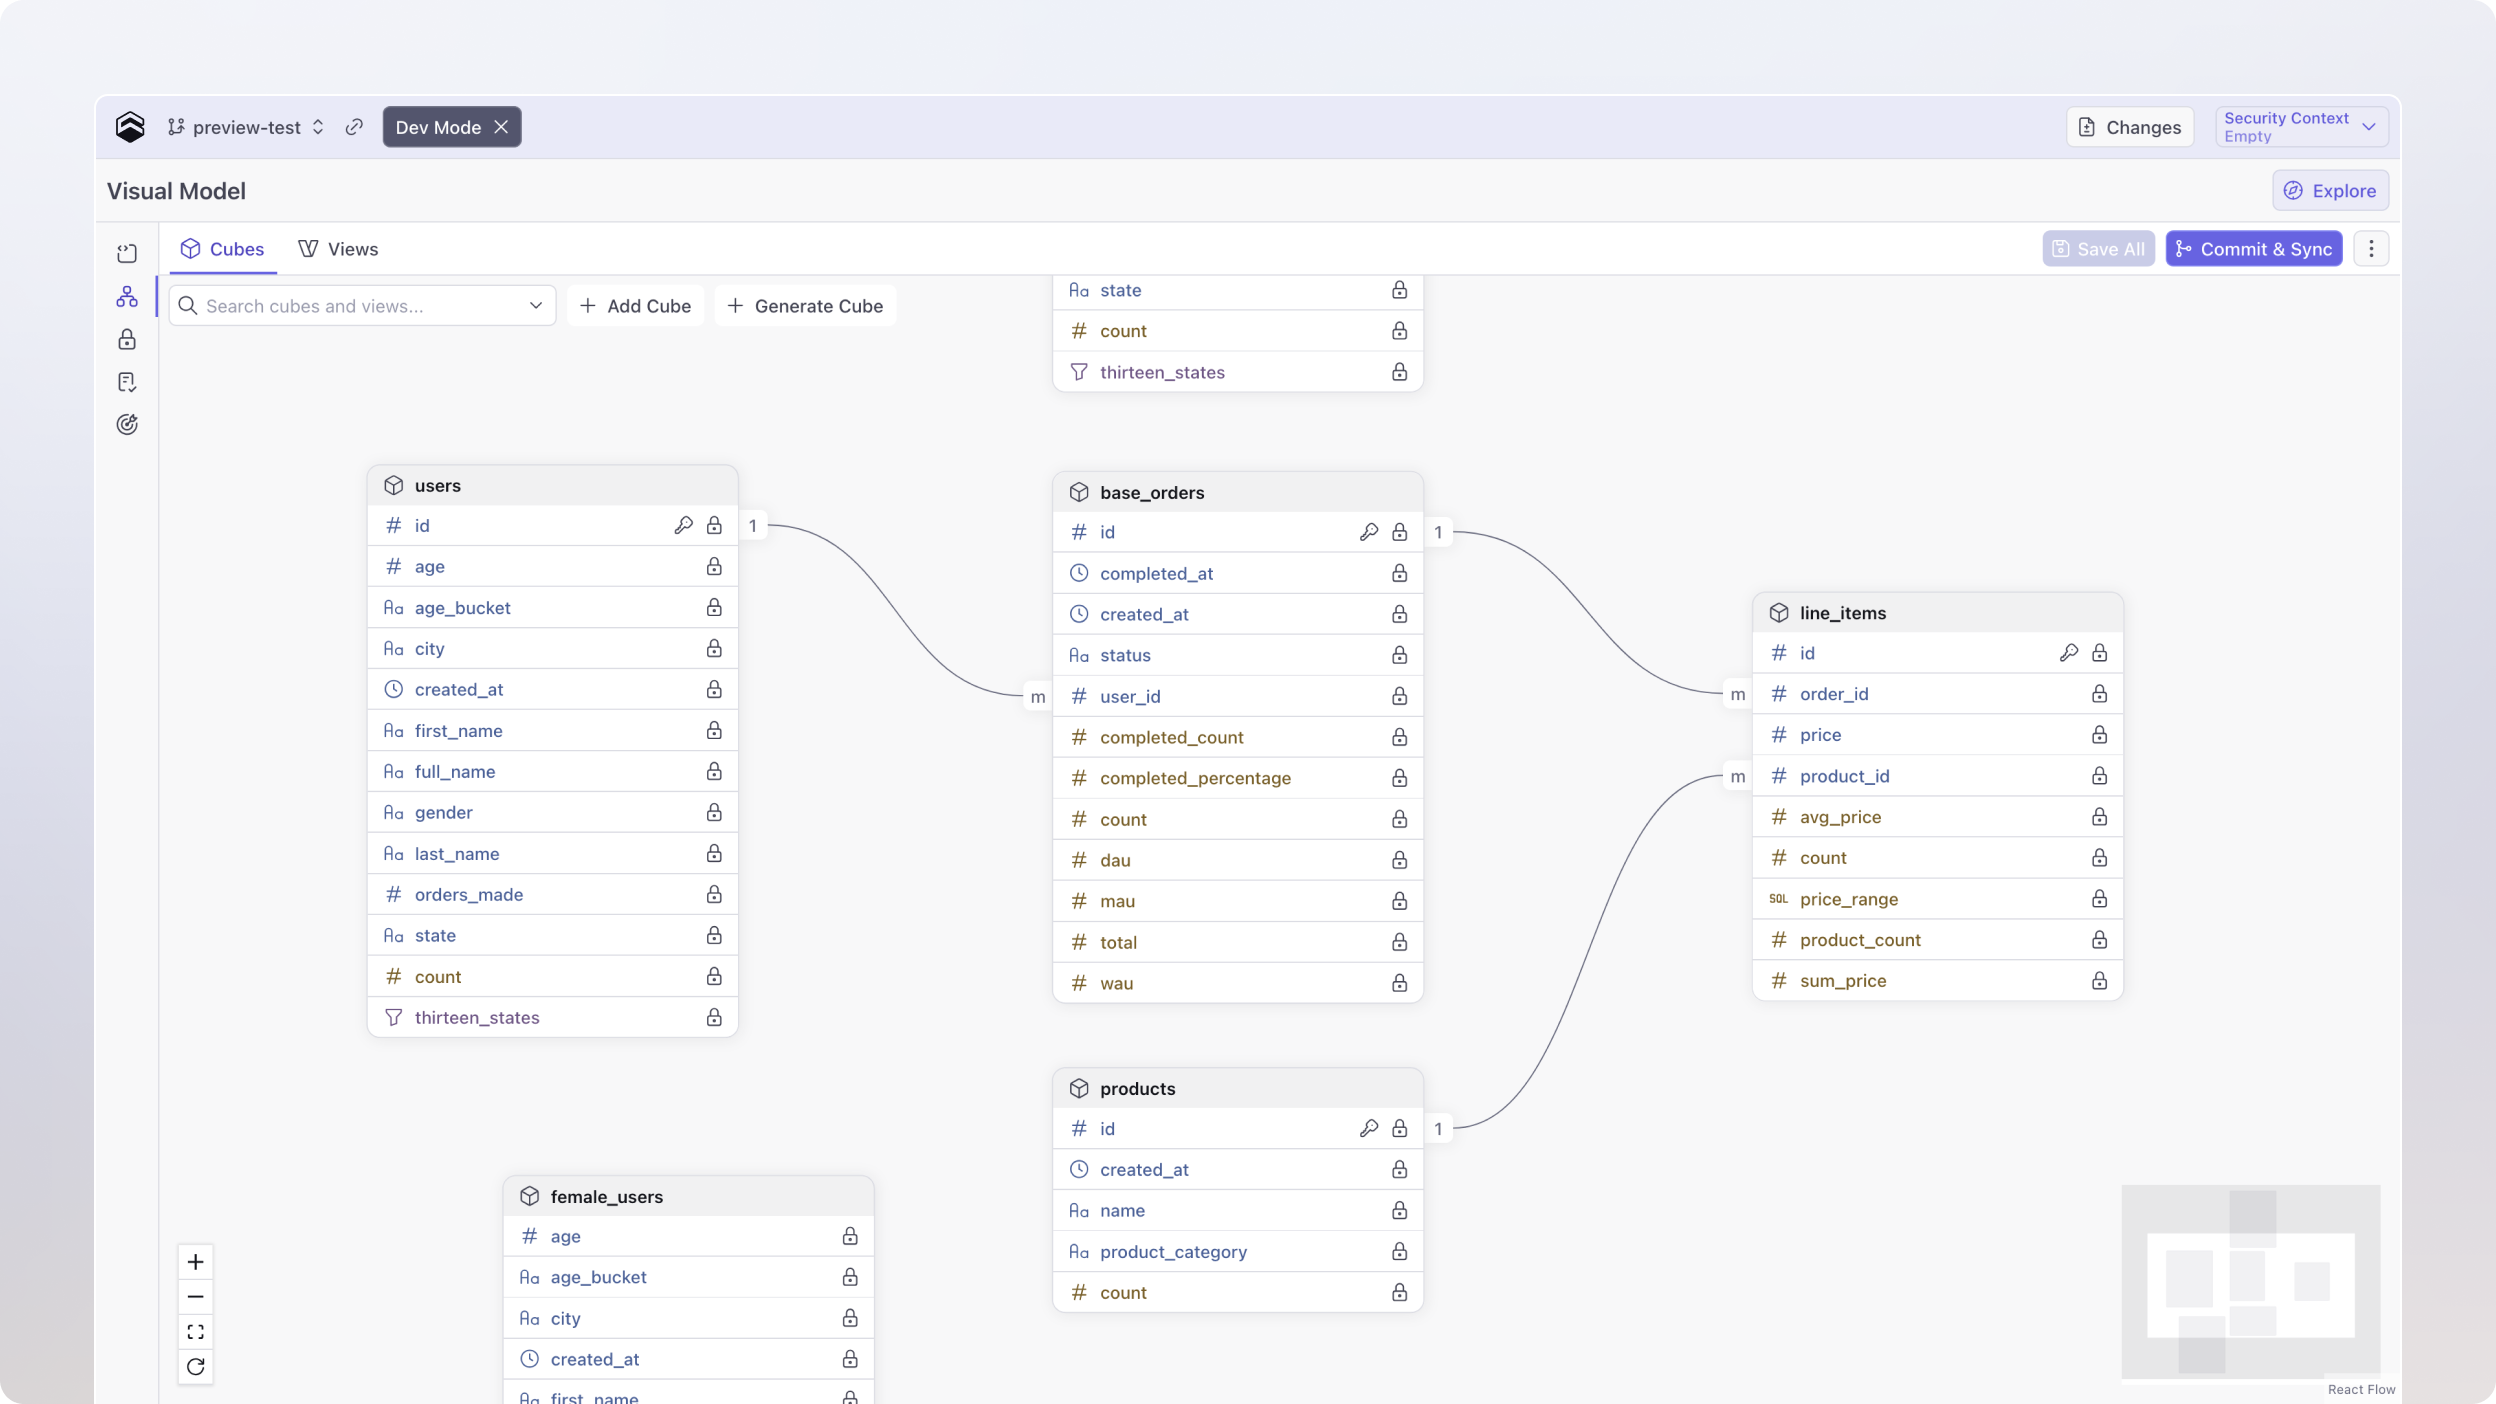The width and height of the screenshot is (2496, 1404).
Task: Open the top sidebar code files icon
Action: (x=127, y=254)
